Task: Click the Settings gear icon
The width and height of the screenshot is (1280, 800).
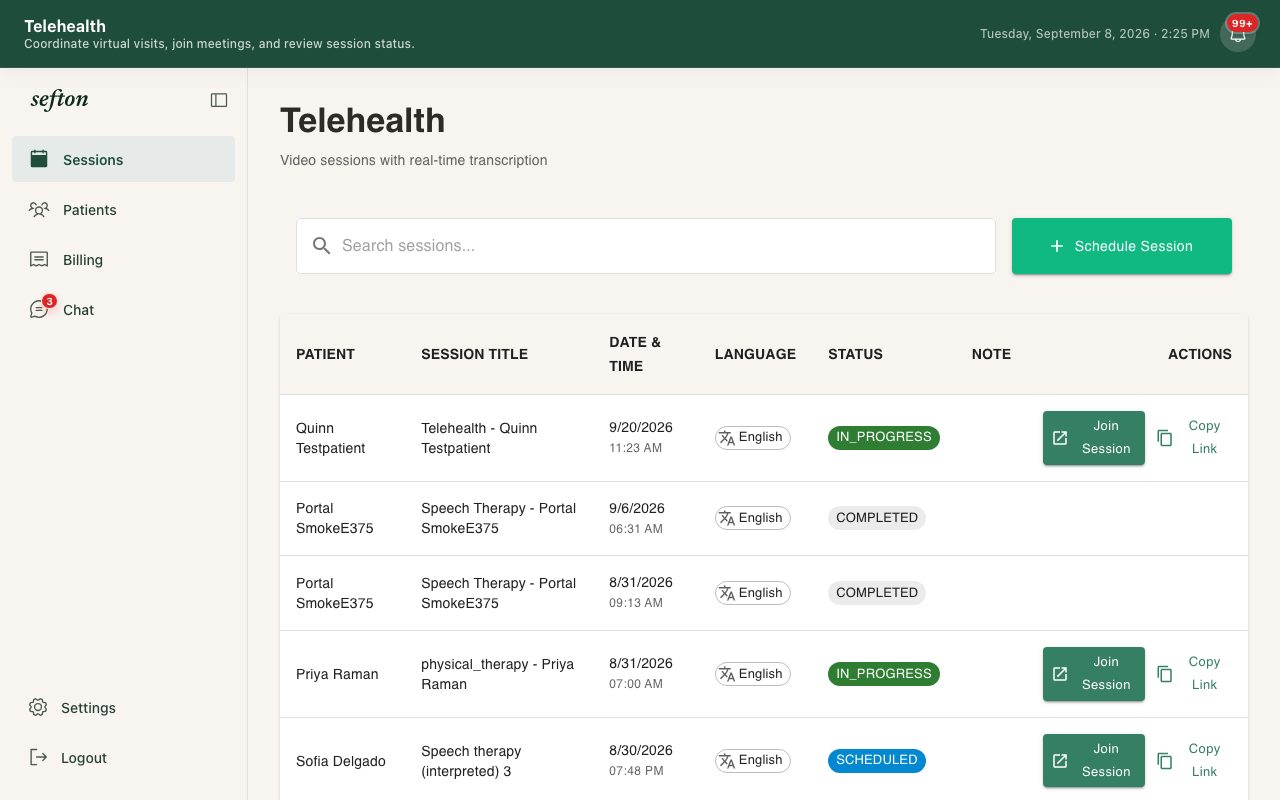Action: tap(38, 707)
